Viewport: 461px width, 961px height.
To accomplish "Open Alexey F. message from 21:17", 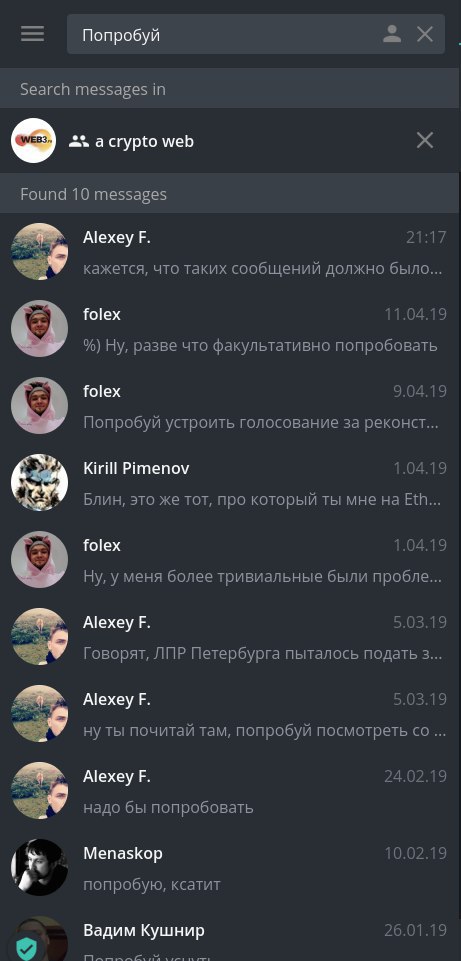I will [230, 252].
